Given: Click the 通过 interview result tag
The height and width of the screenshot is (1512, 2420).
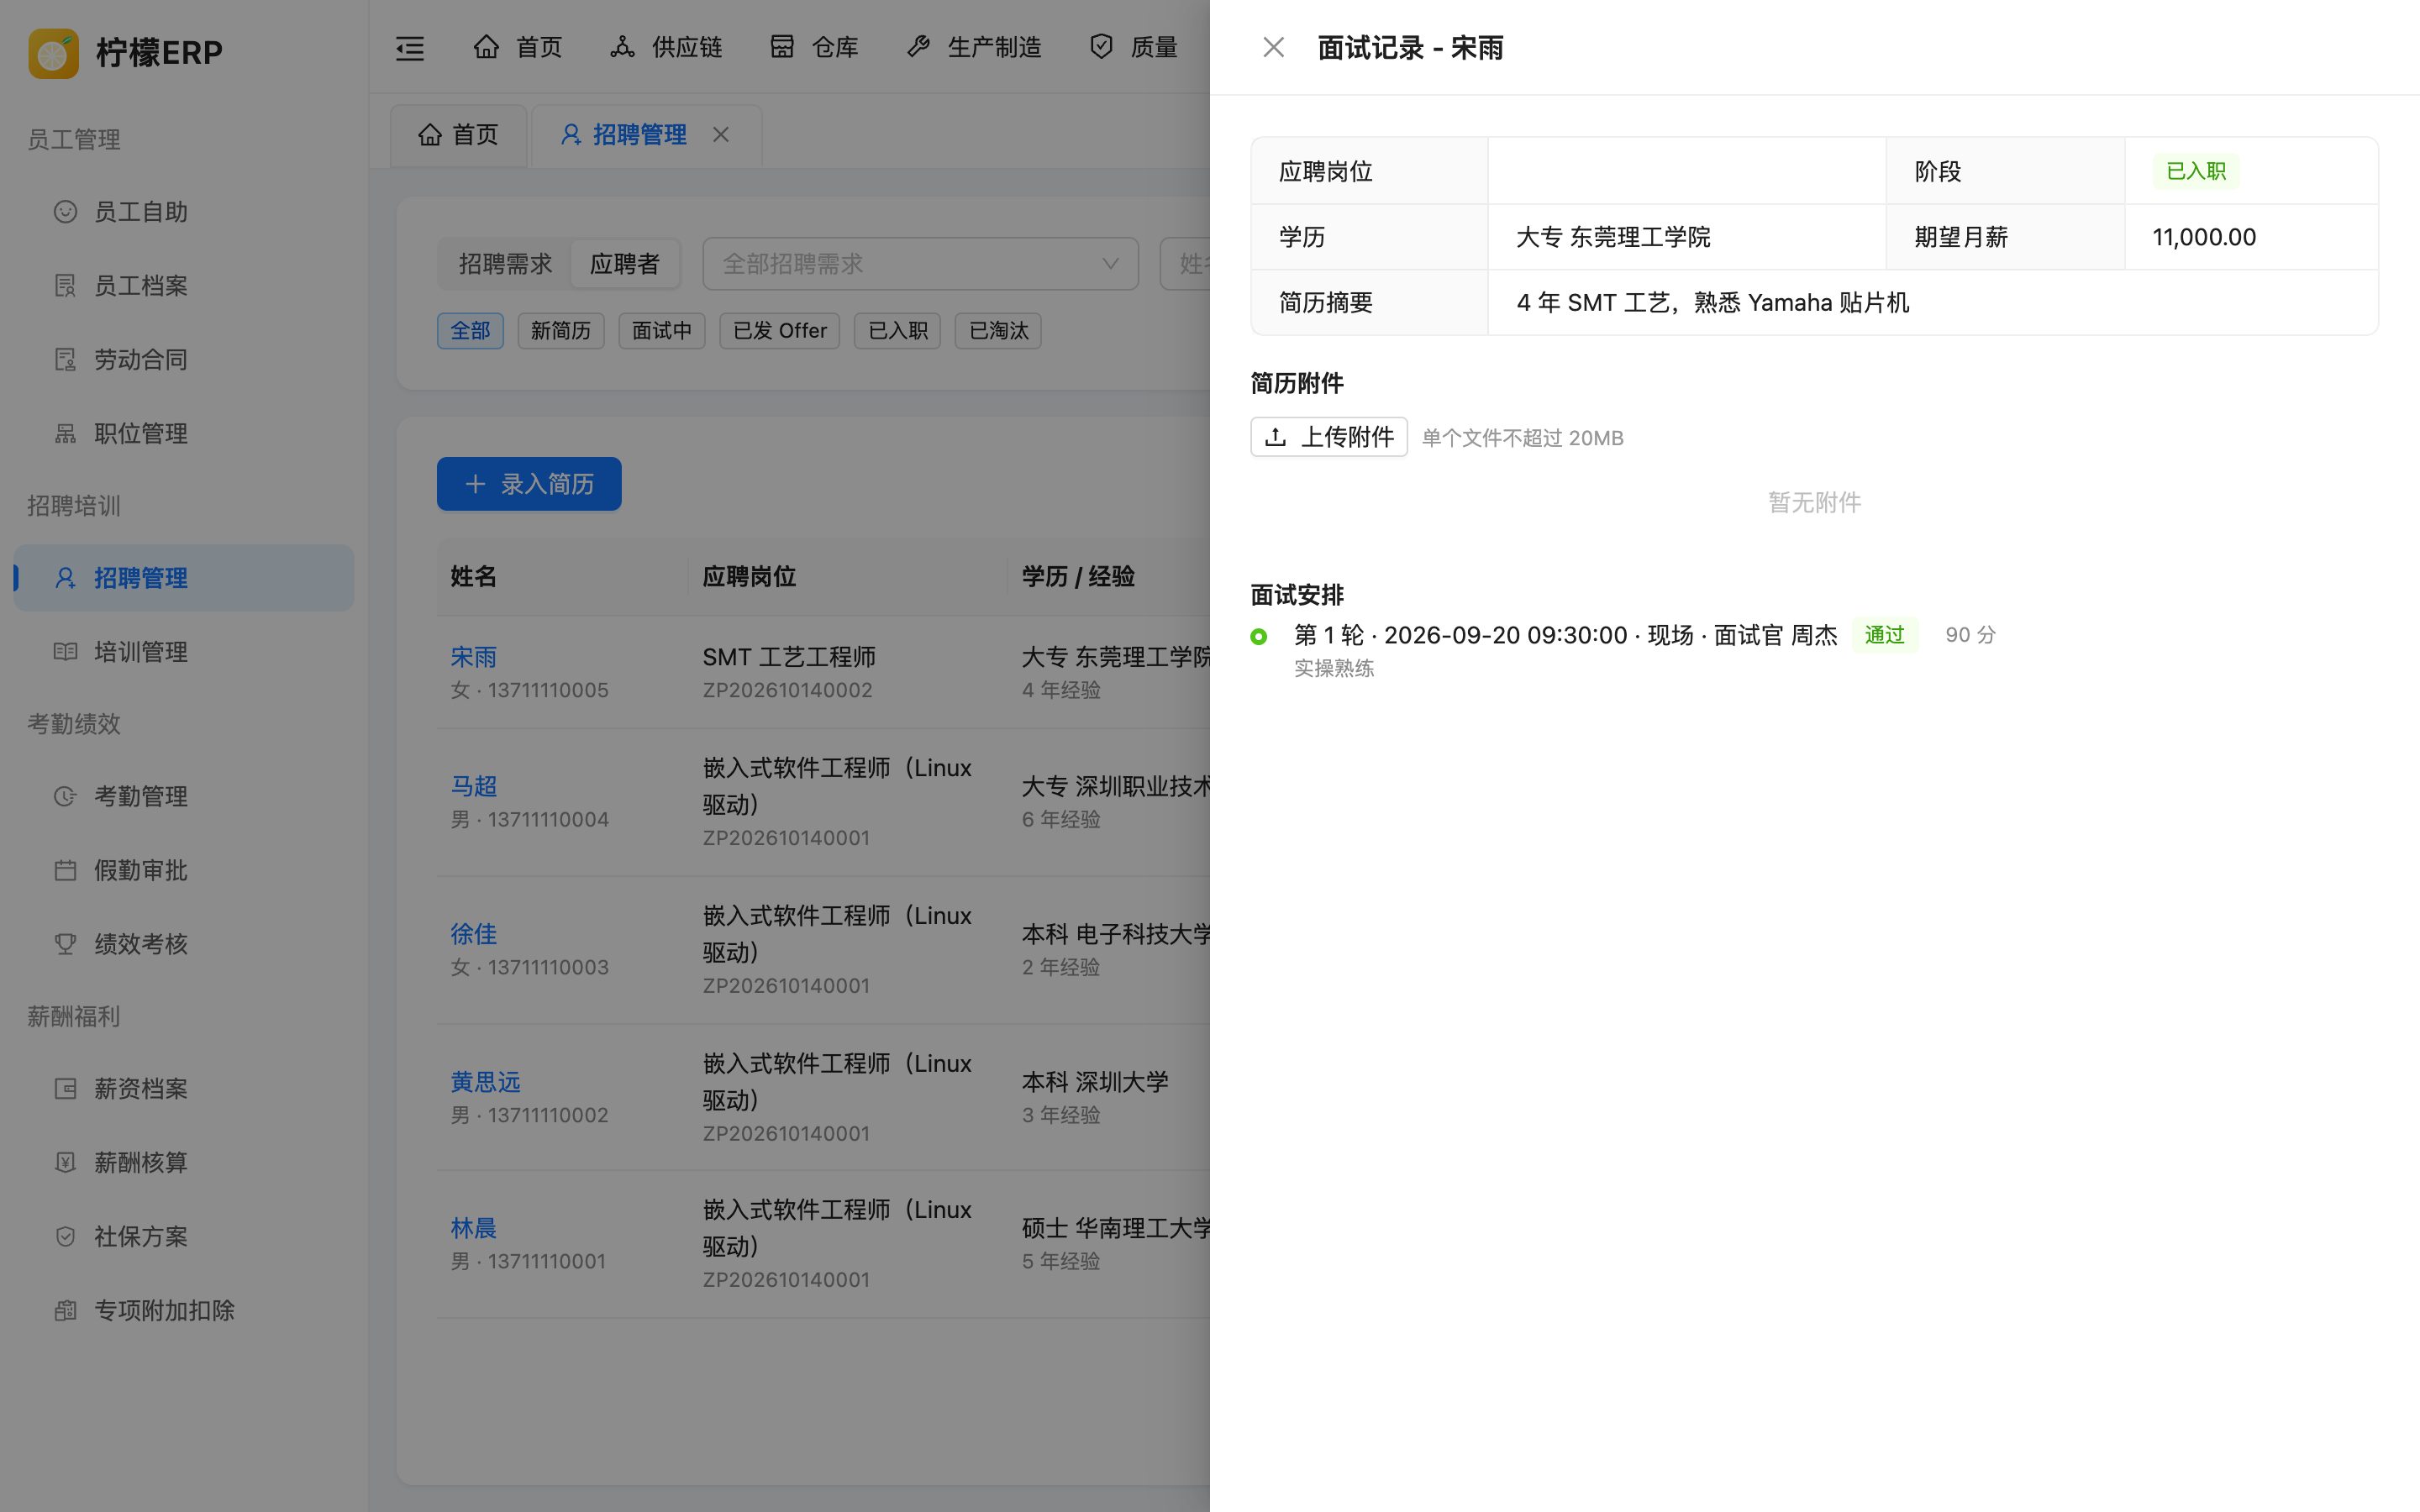Looking at the screenshot, I should (1885, 635).
